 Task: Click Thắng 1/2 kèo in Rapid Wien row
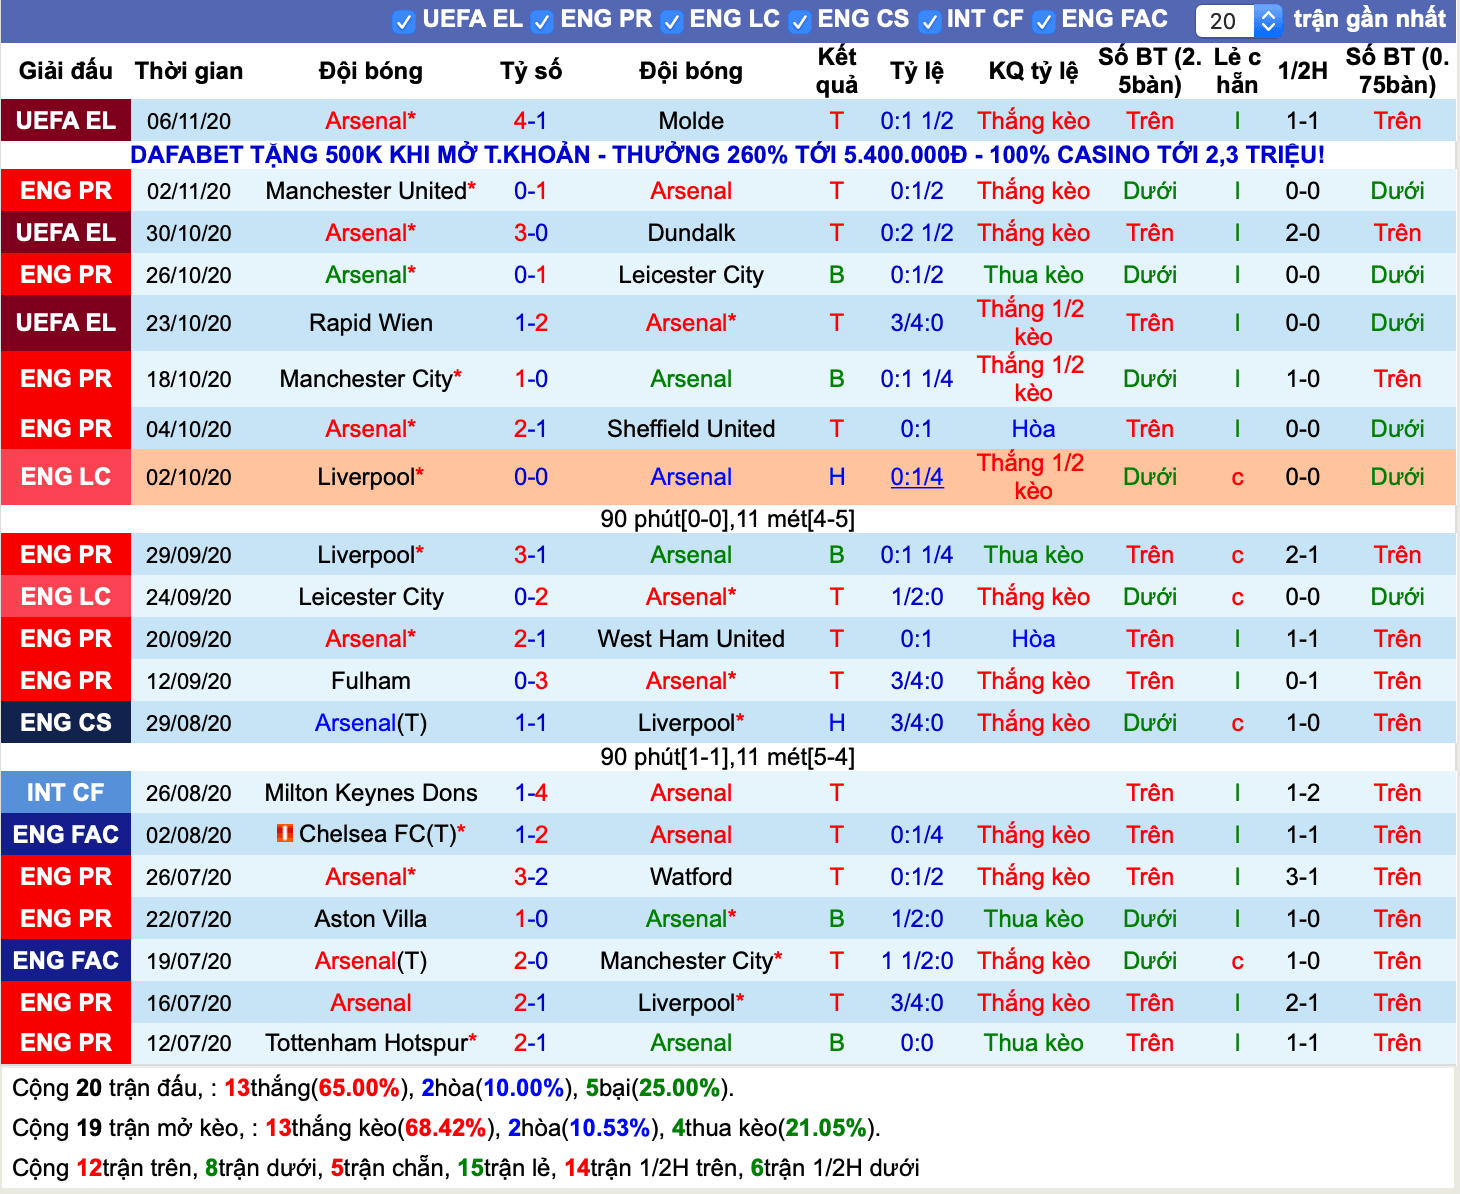(x=1033, y=323)
